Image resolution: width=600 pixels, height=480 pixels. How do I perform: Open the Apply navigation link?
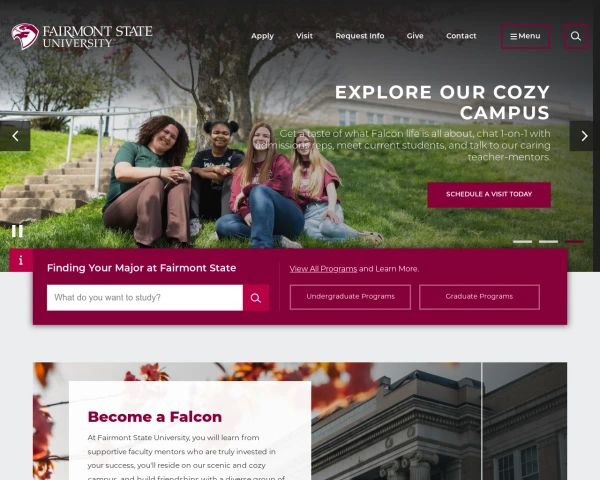tap(262, 36)
